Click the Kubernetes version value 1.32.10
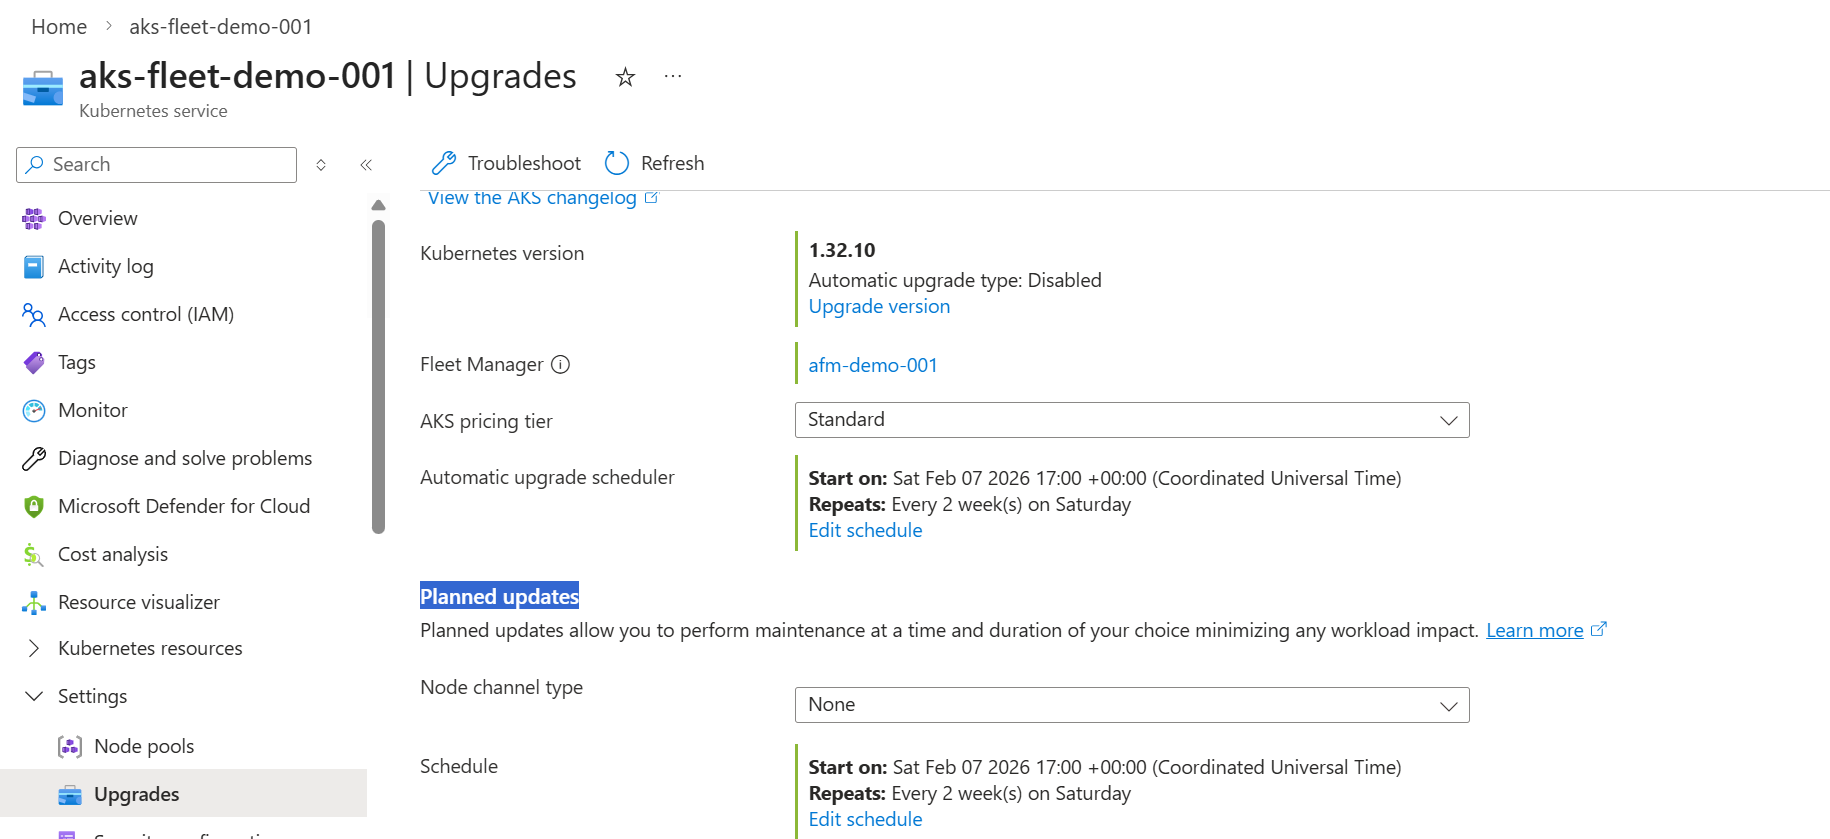The width and height of the screenshot is (1830, 839). click(x=842, y=250)
